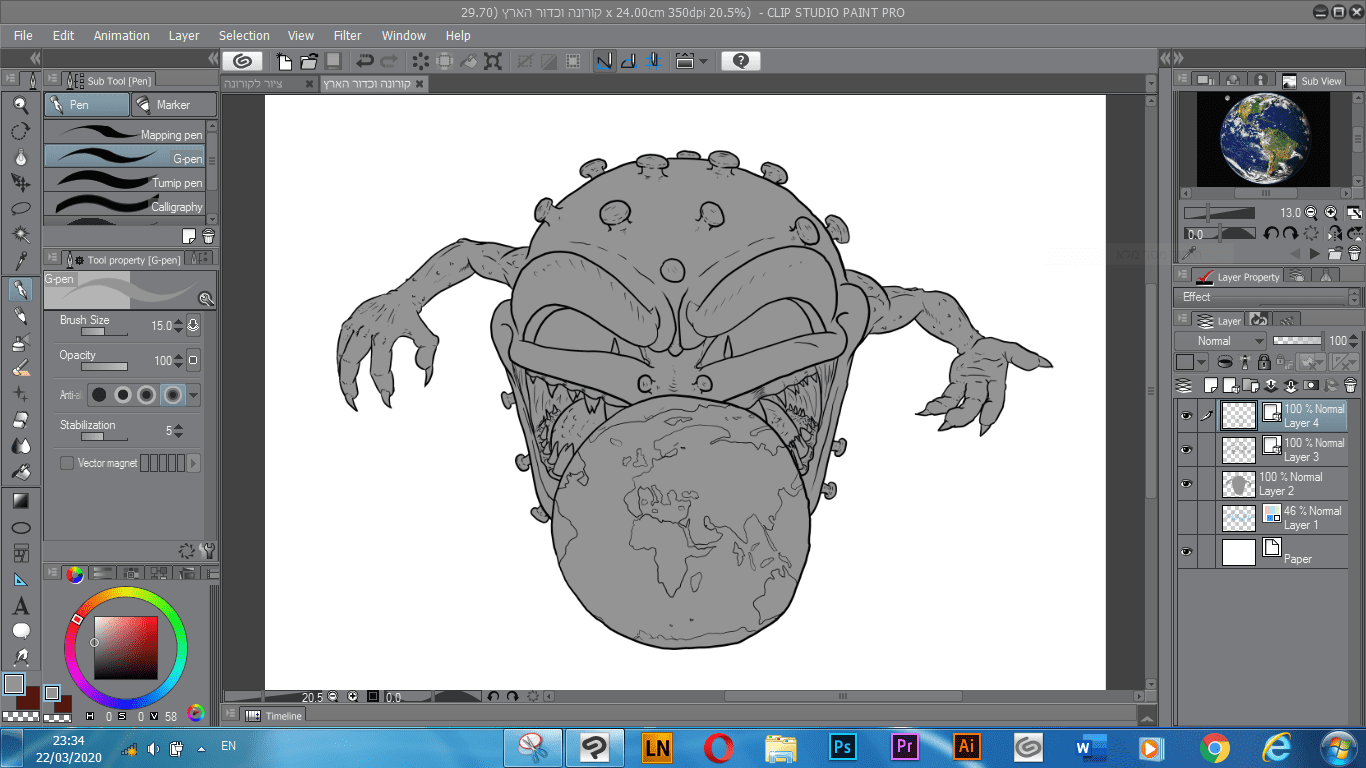The height and width of the screenshot is (768, 1366).
Task: Select the Eyedropper tool
Action: pyautogui.click(x=20, y=262)
